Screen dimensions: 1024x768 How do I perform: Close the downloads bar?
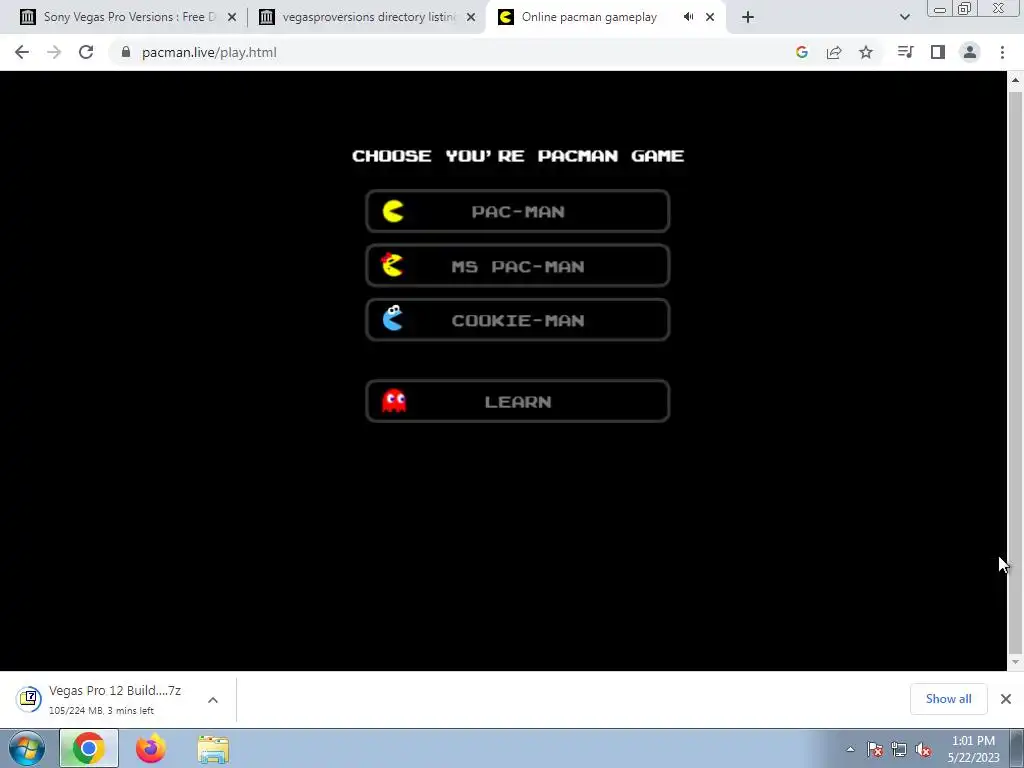pyautogui.click(x=1006, y=699)
